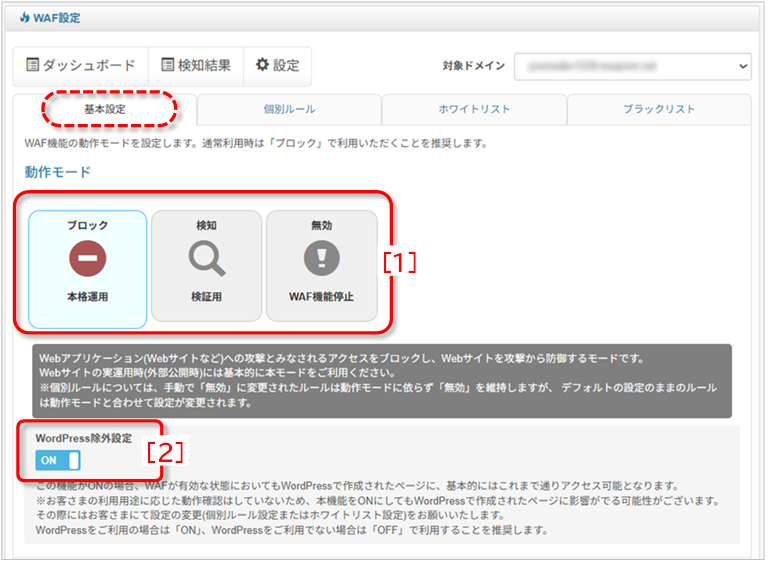Click the red ブロック minus icon
Screen dimensions: 768x563
point(88,258)
